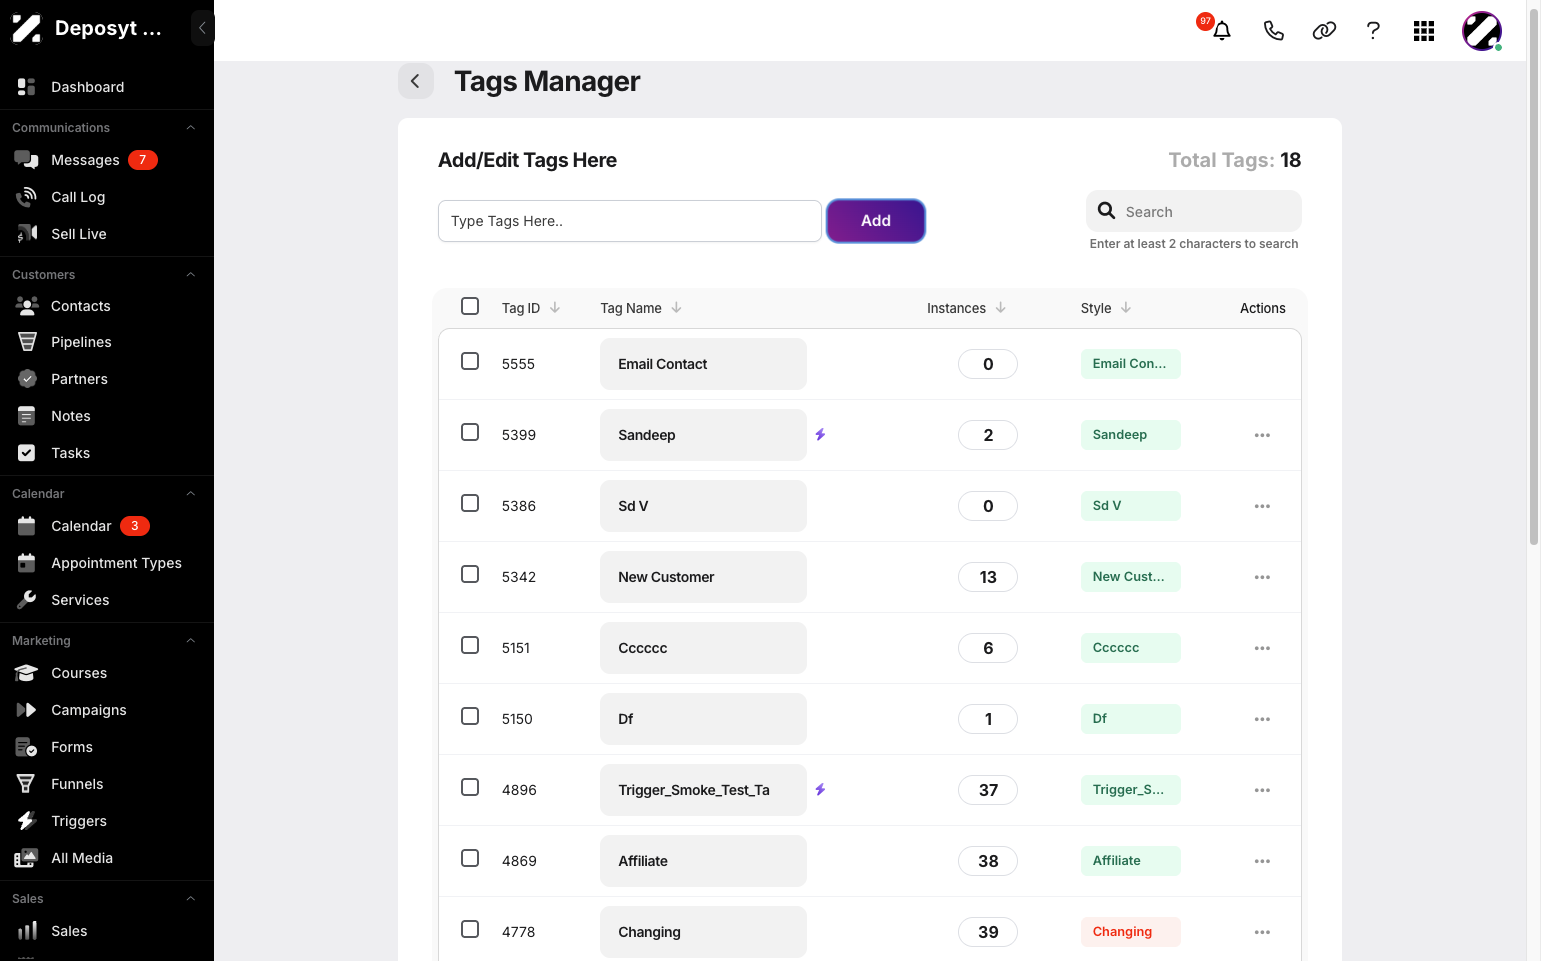Click the bolt icon beside Trigger_Smoke_Test_Ta
The width and height of the screenshot is (1541, 961).
pos(820,790)
